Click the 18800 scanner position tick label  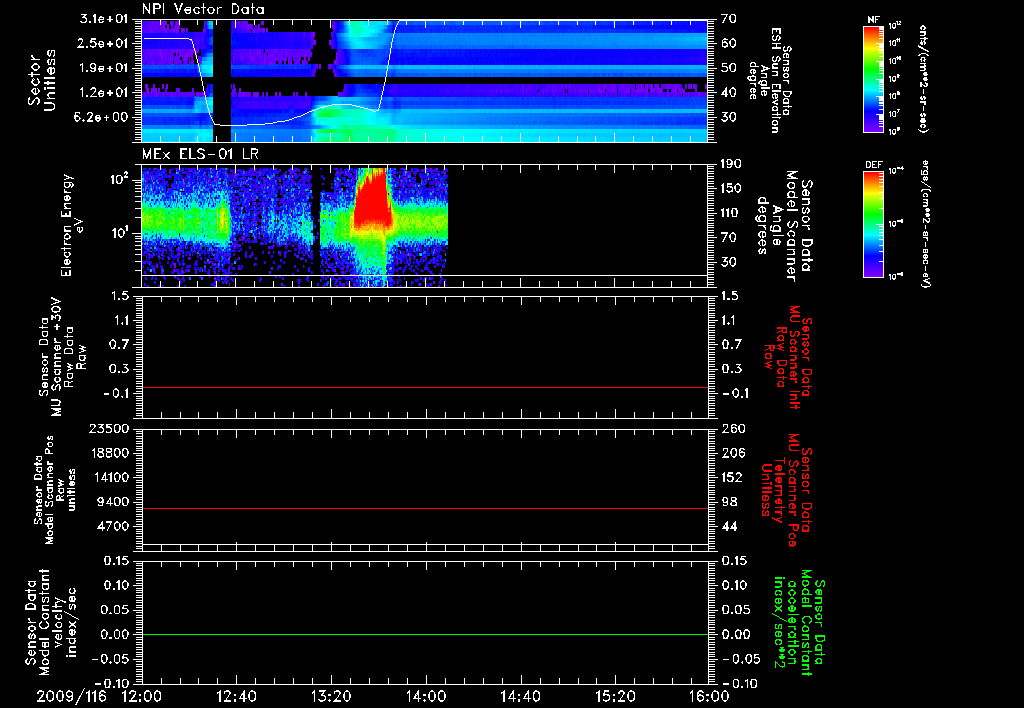click(110, 453)
